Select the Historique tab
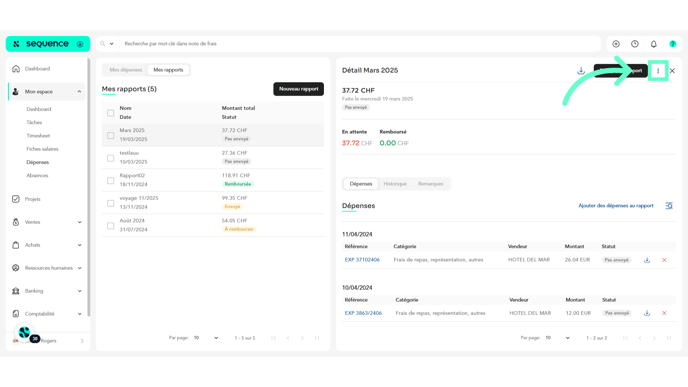The width and height of the screenshot is (688, 387). pos(395,184)
